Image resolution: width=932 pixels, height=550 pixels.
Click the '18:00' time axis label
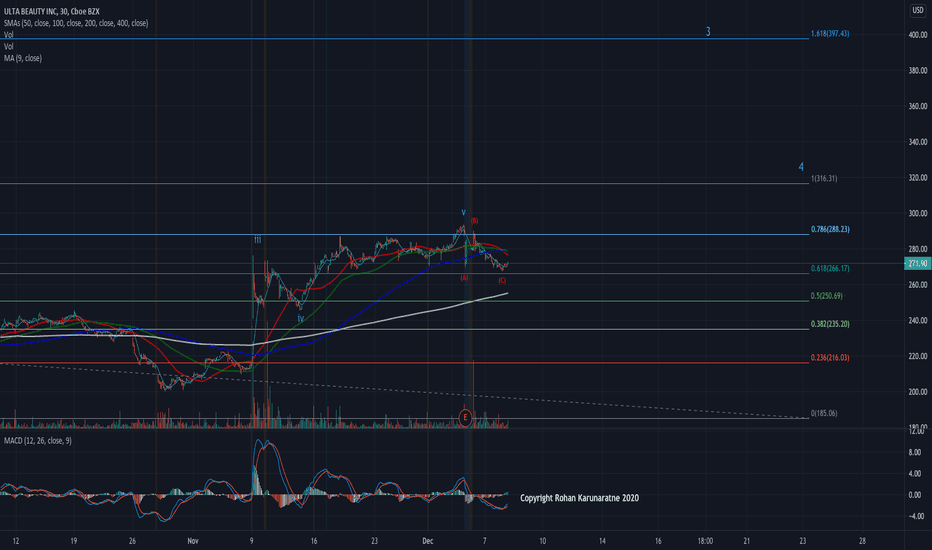[705, 541]
